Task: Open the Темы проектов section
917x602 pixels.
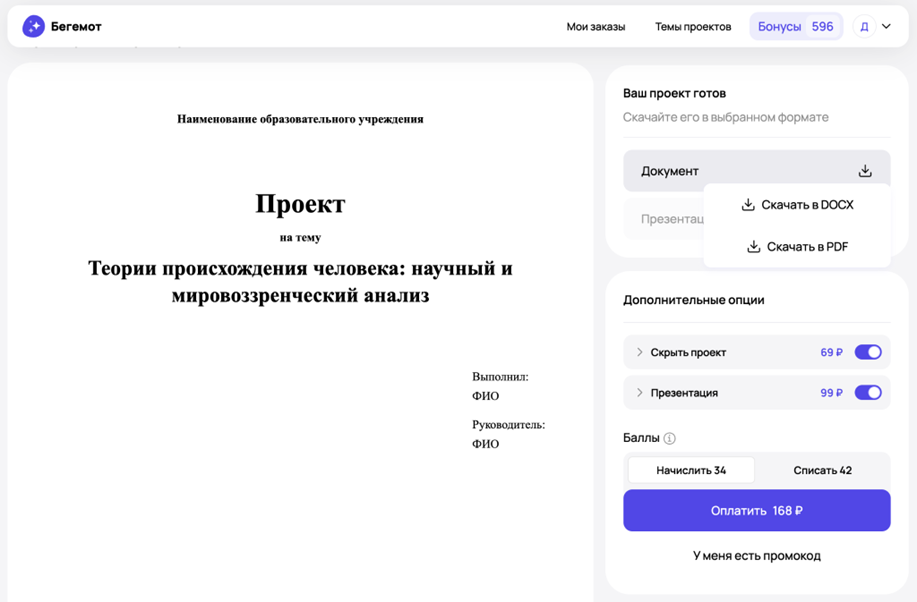Action: point(691,26)
